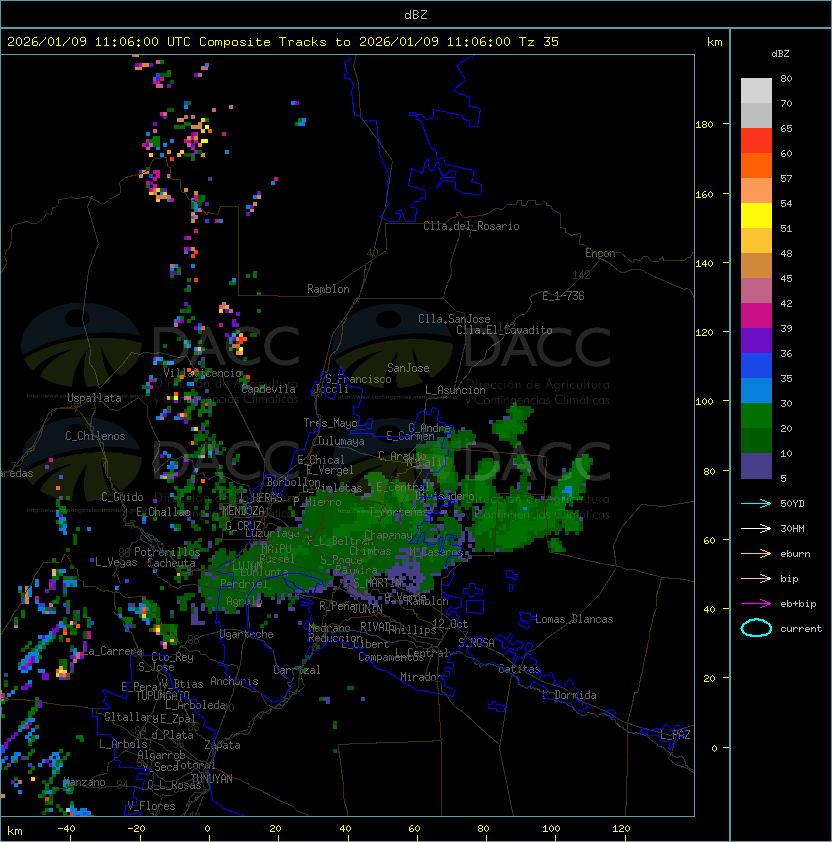This screenshot has width=832, height=842.
Task: Click the 'C_Chilenos' map label
Action: tap(95, 436)
